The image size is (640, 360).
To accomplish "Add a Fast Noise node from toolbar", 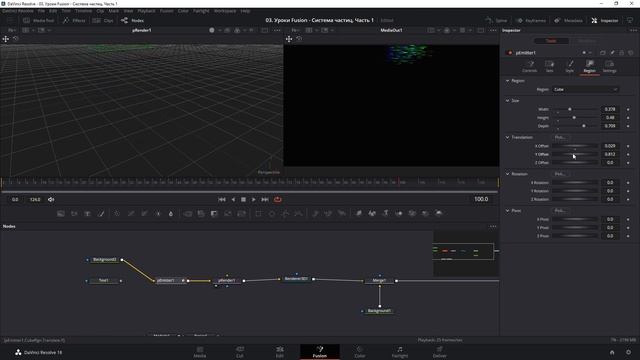I will [x=74, y=213].
